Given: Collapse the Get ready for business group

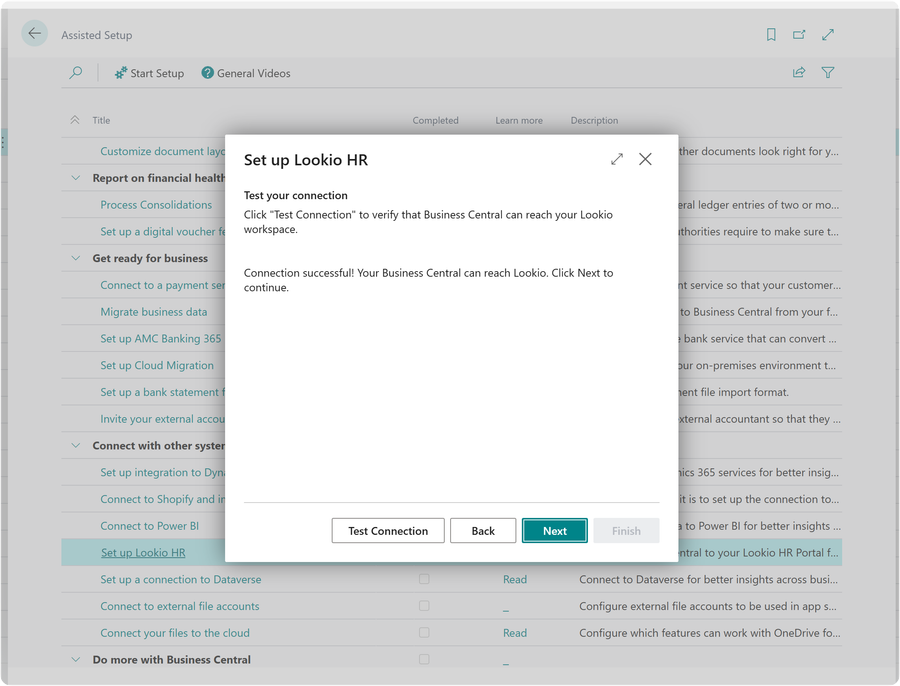Looking at the screenshot, I should point(76,258).
